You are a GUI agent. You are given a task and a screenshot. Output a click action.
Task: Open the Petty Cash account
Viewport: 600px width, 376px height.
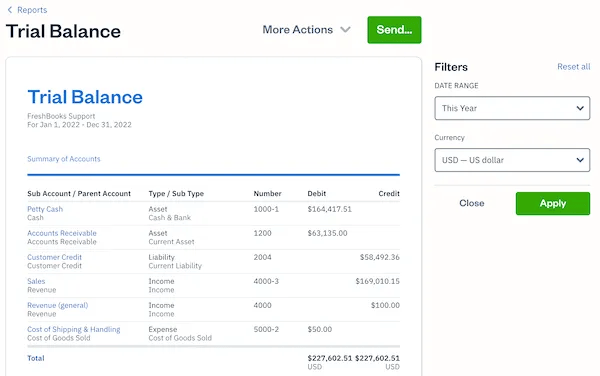[45, 209]
